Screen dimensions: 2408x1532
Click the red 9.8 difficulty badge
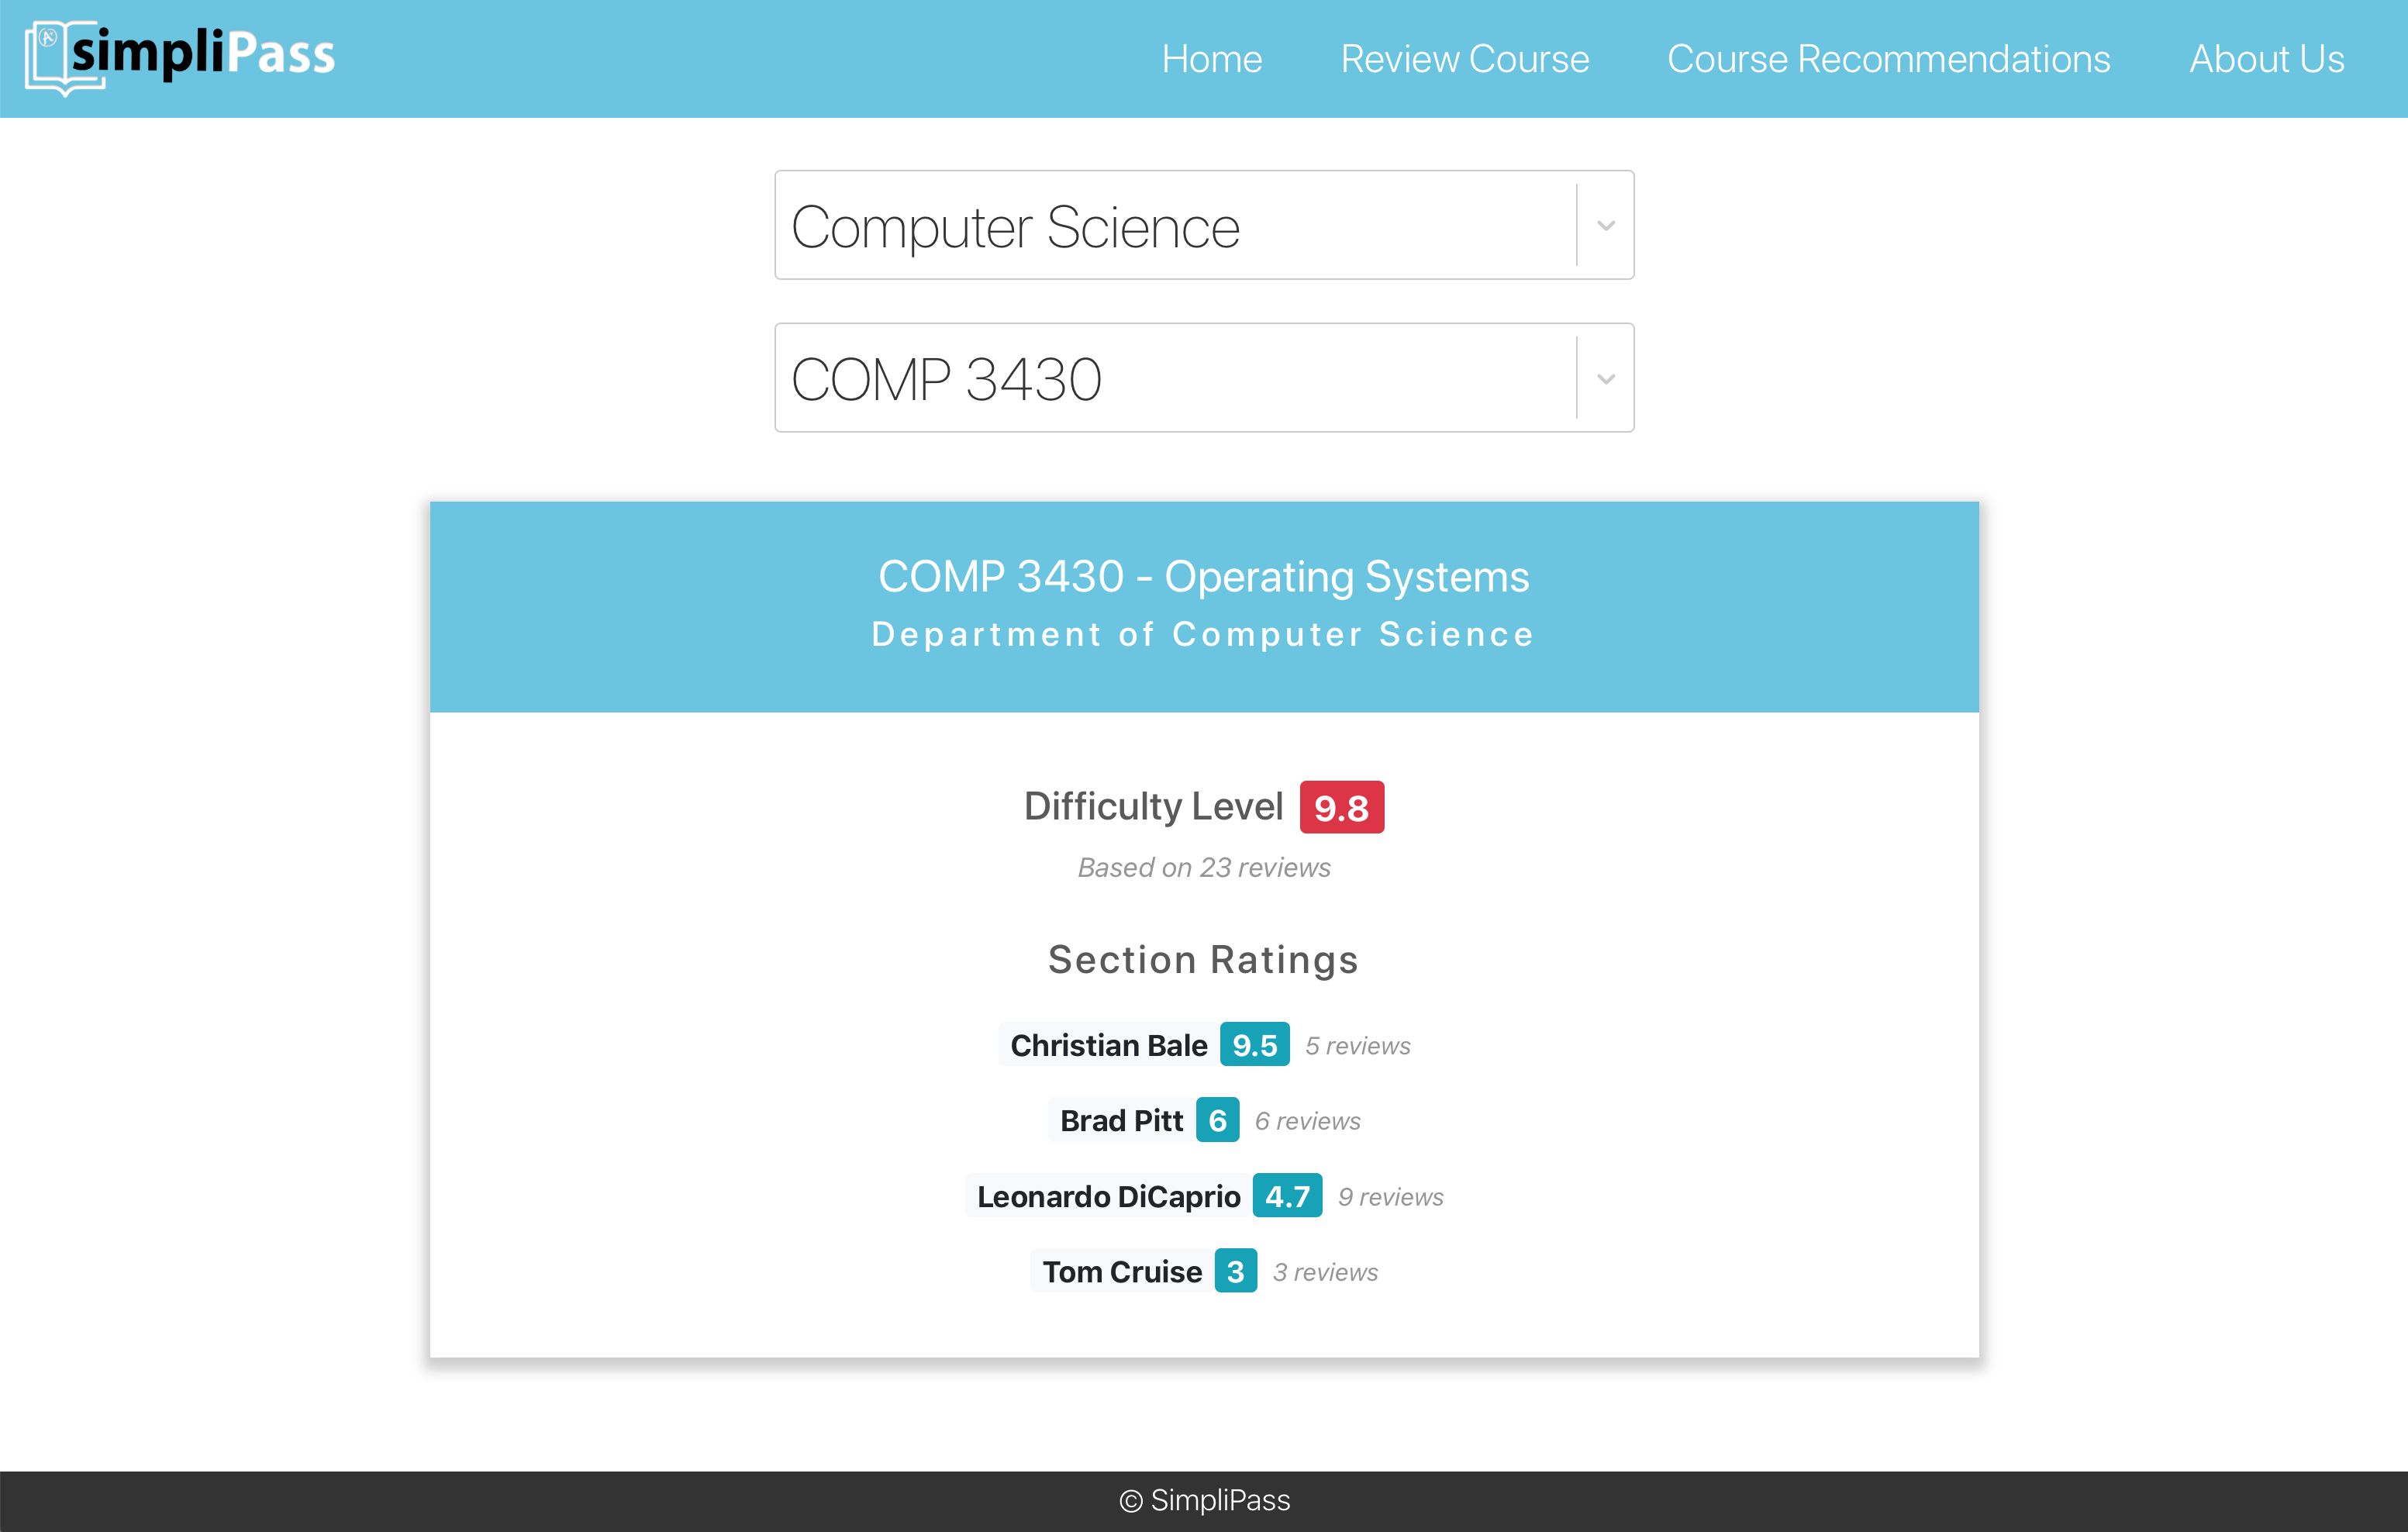1341,807
